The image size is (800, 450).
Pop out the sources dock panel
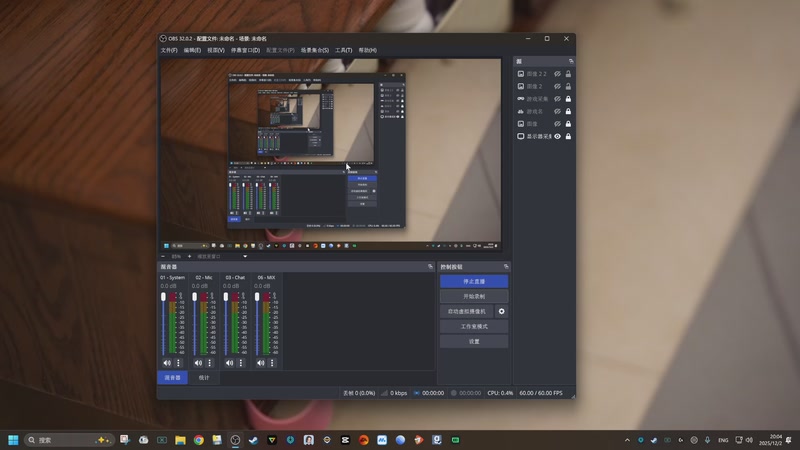571,61
